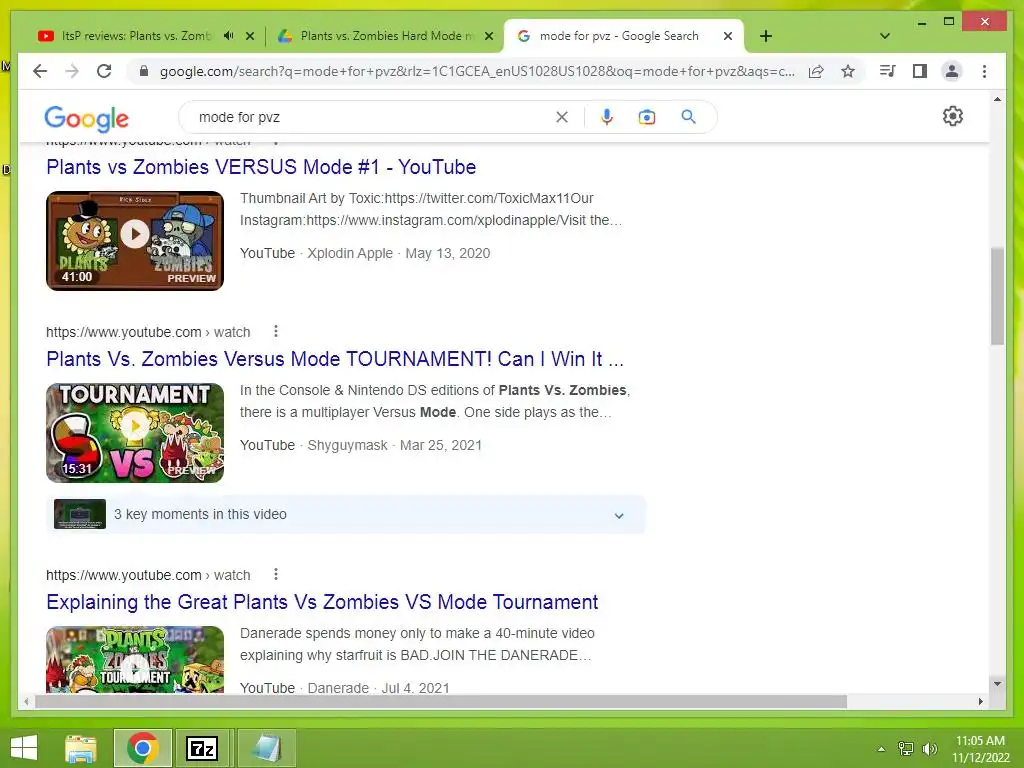This screenshot has height=768, width=1024.
Task: Click the key moments preview thumbnail
Action: [80, 514]
